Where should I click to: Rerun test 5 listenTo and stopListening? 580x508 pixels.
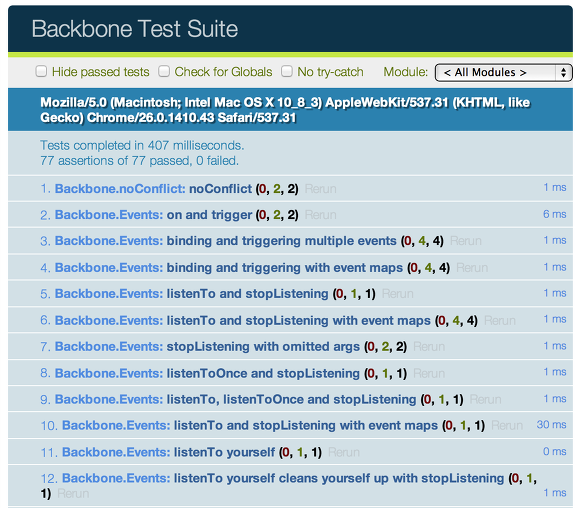[398, 294]
